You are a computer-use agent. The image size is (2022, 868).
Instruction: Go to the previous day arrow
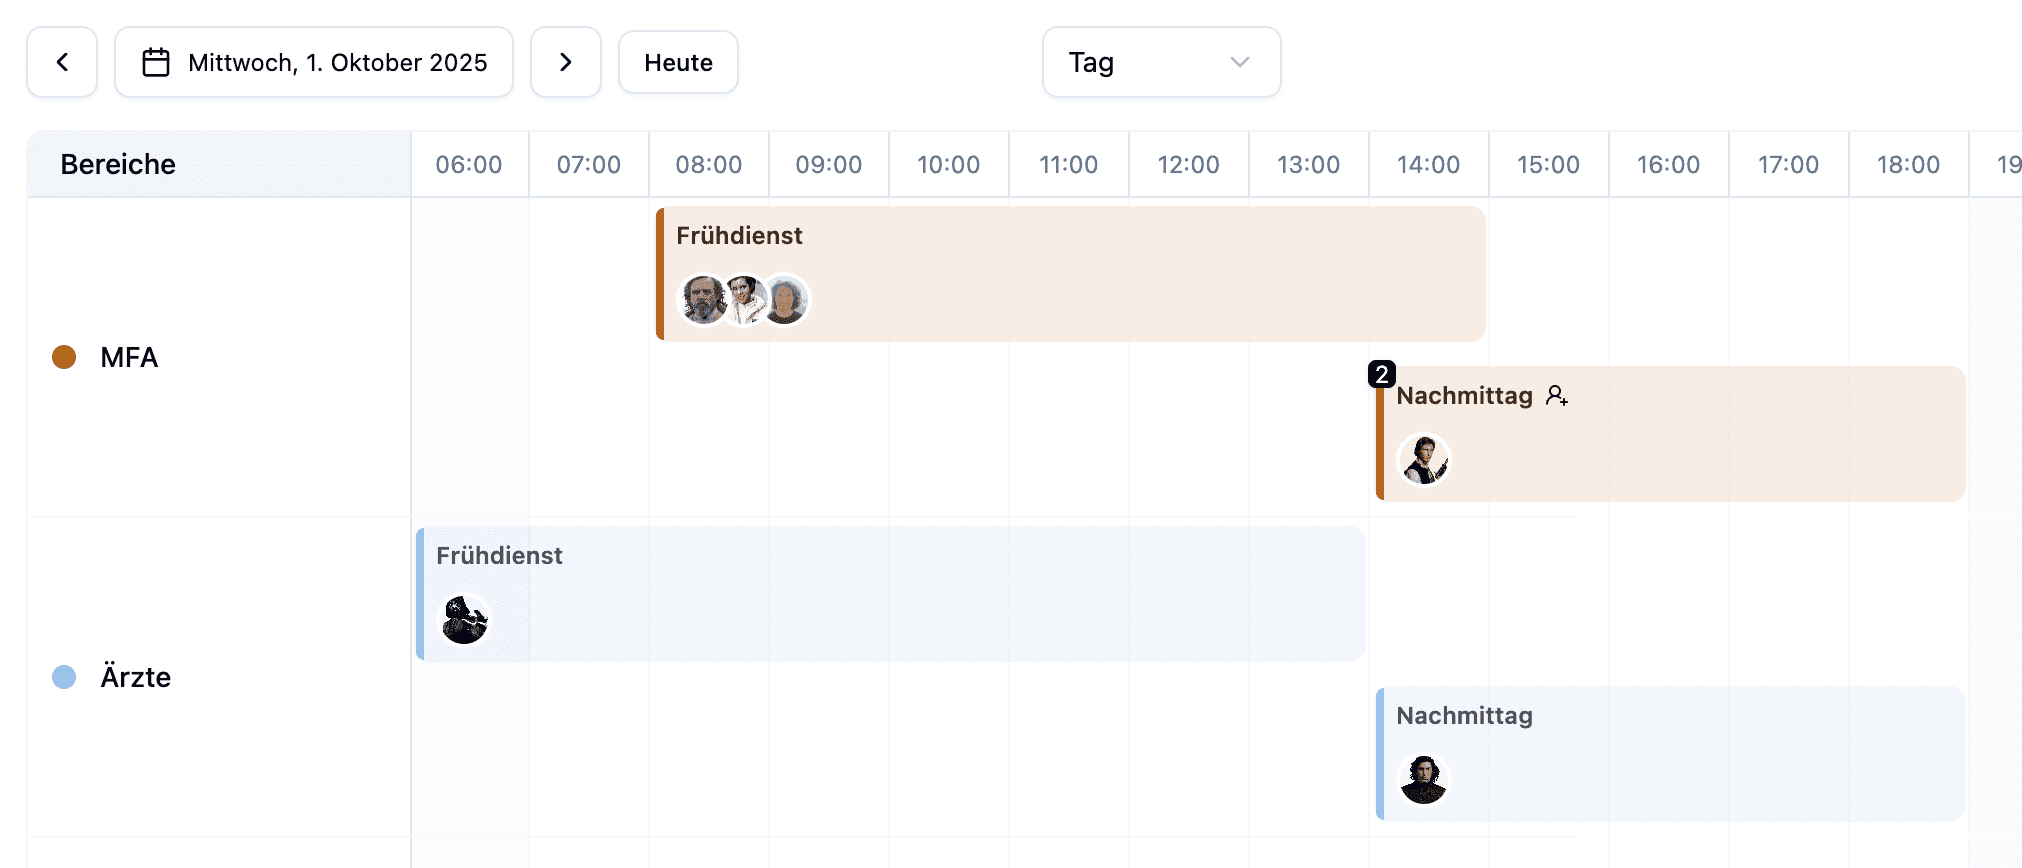62,62
